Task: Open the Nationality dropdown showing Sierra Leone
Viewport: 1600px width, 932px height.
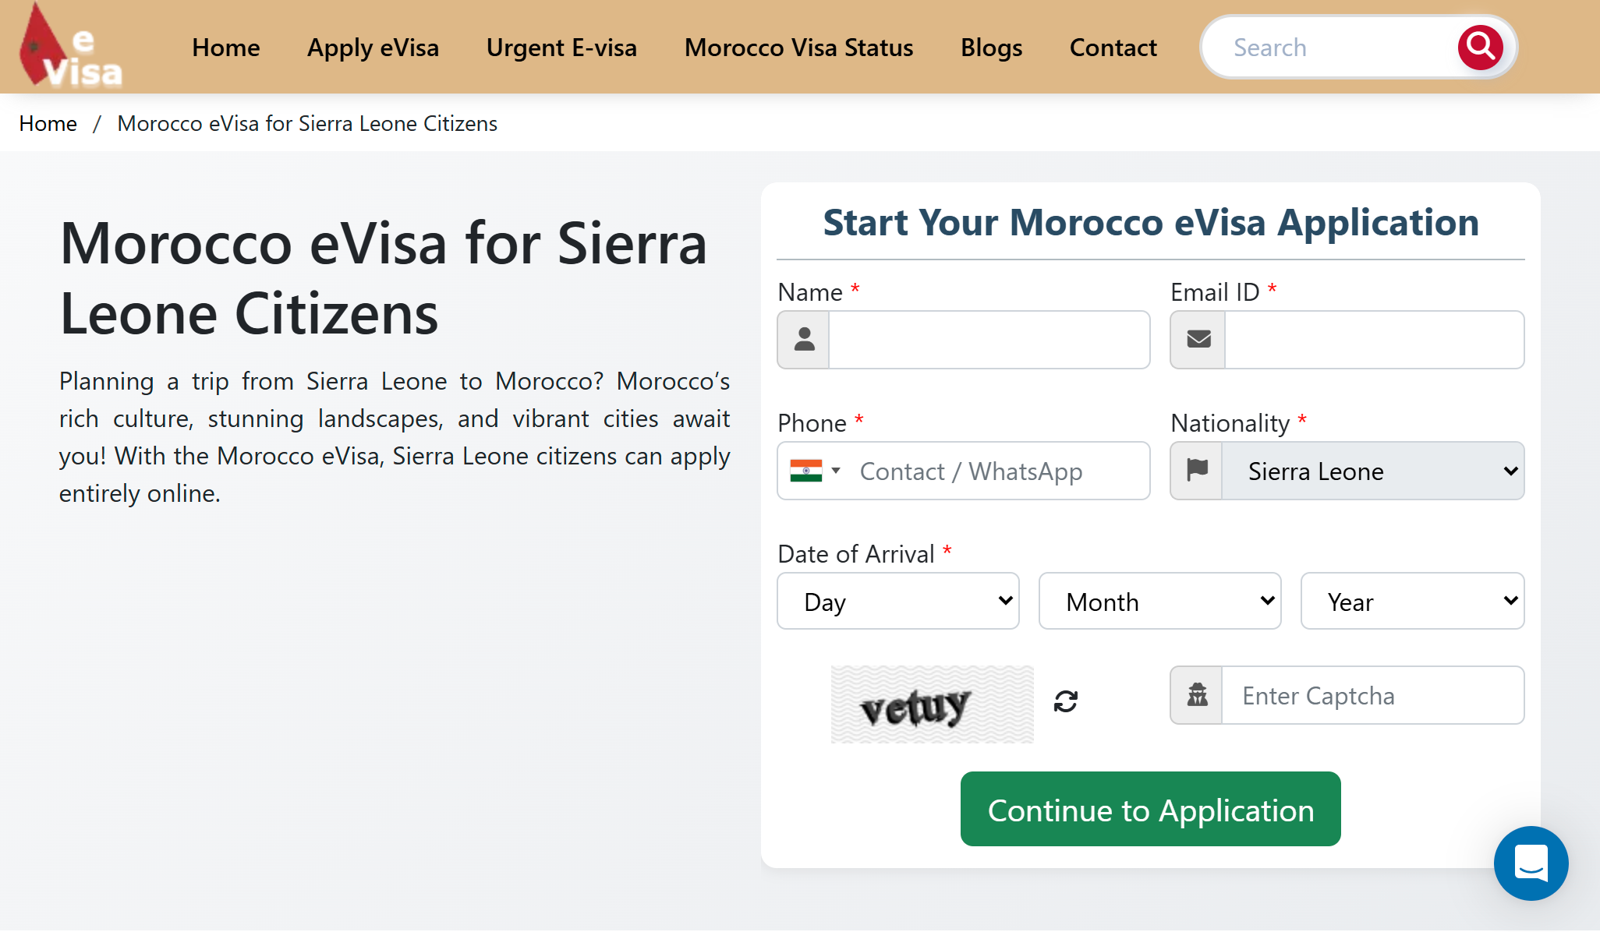Action: (x=1372, y=471)
